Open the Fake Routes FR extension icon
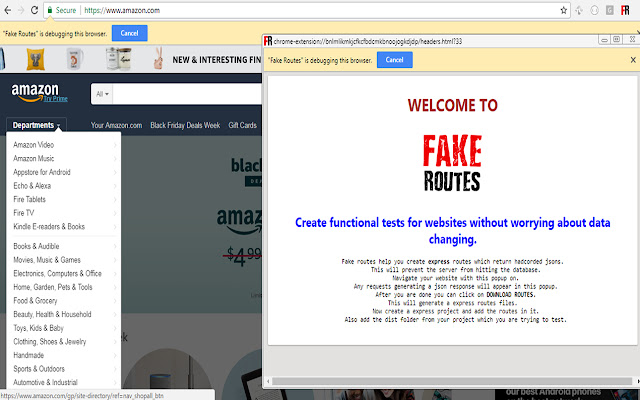This screenshot has height=400, width=640. [x=625, y=10]
